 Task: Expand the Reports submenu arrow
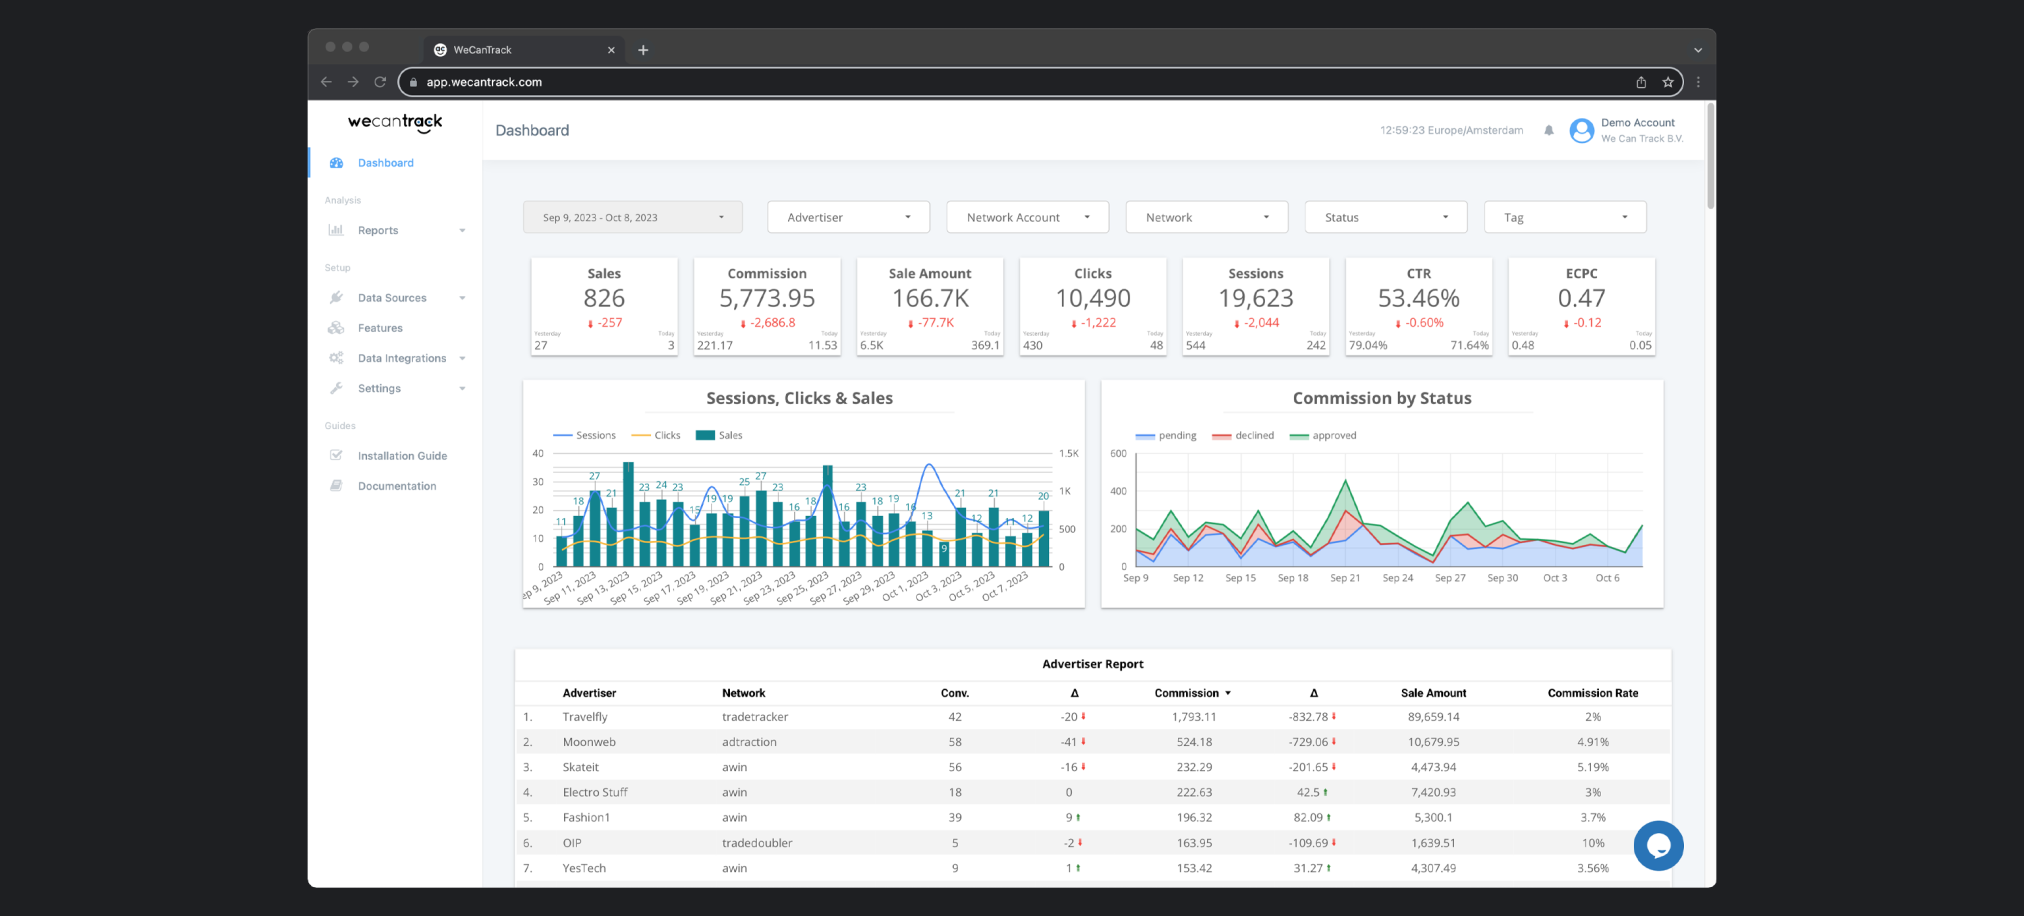[x=462, y=231]
